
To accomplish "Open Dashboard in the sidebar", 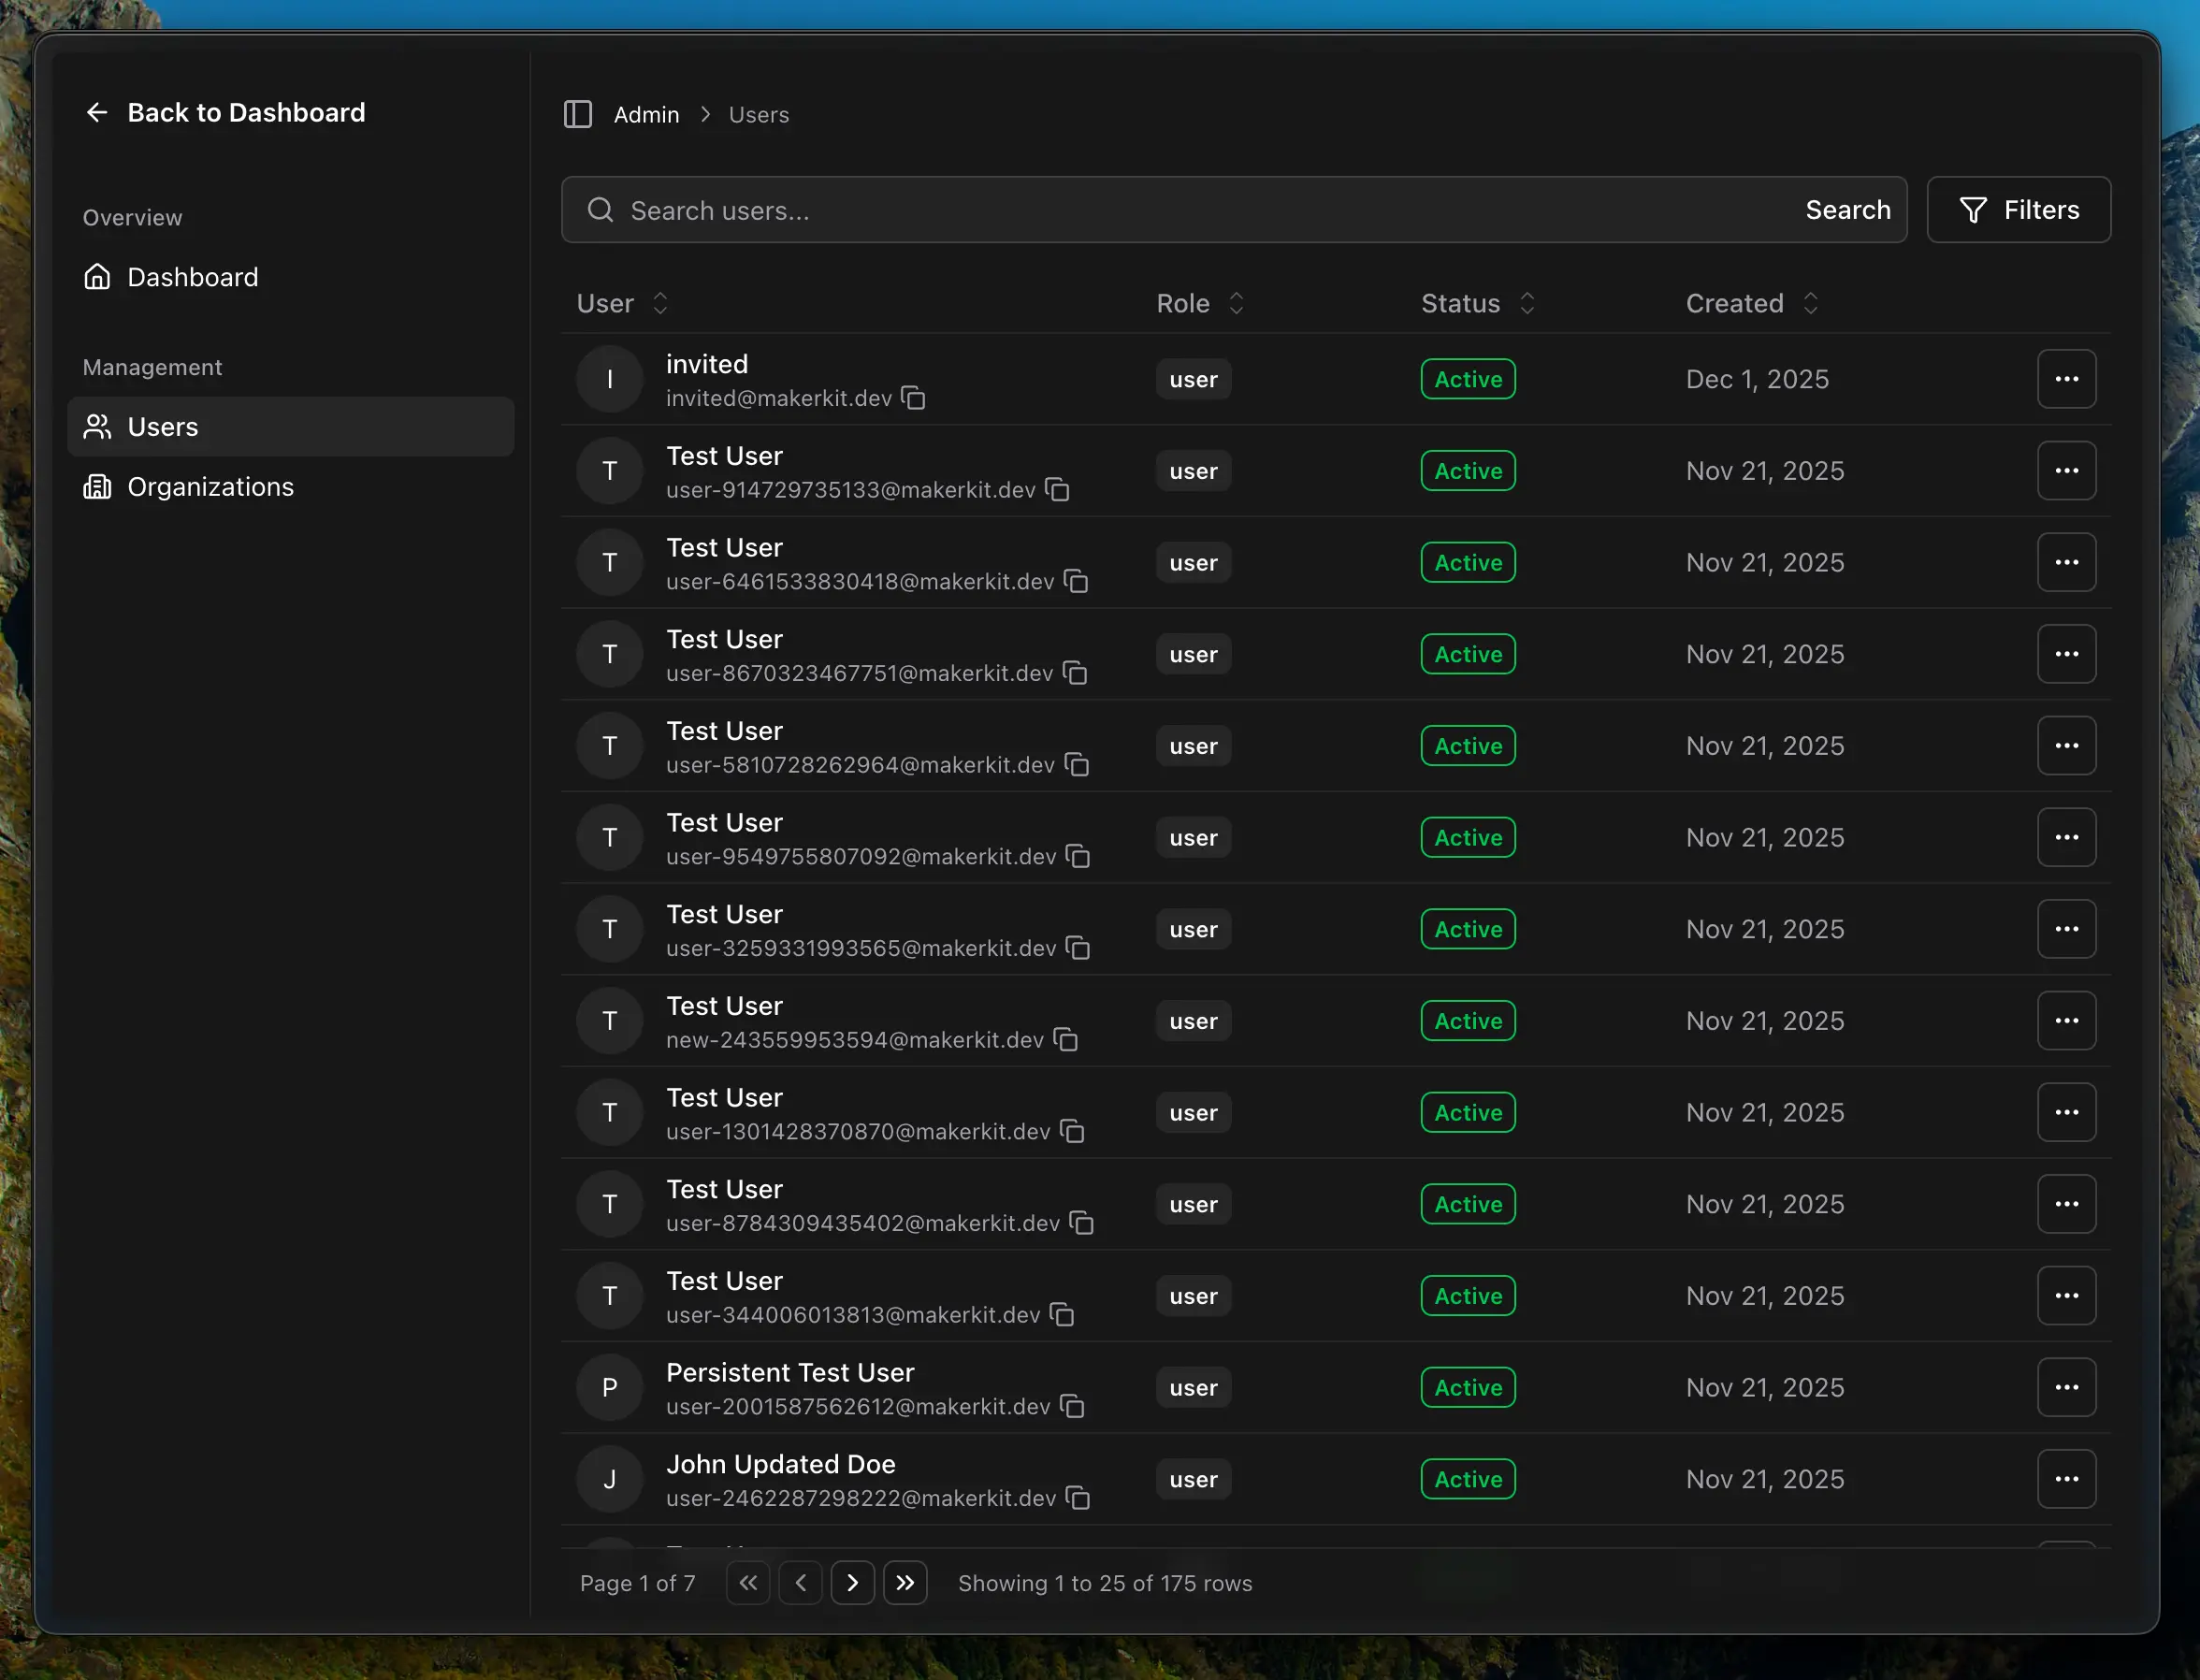I will pyautogui.click(x=192, y=277).
